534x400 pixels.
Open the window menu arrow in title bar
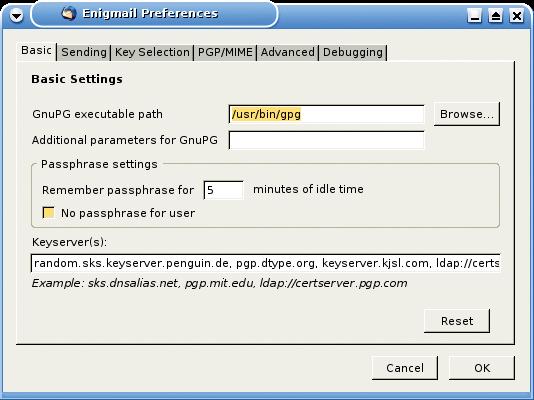tap(16, 15)
